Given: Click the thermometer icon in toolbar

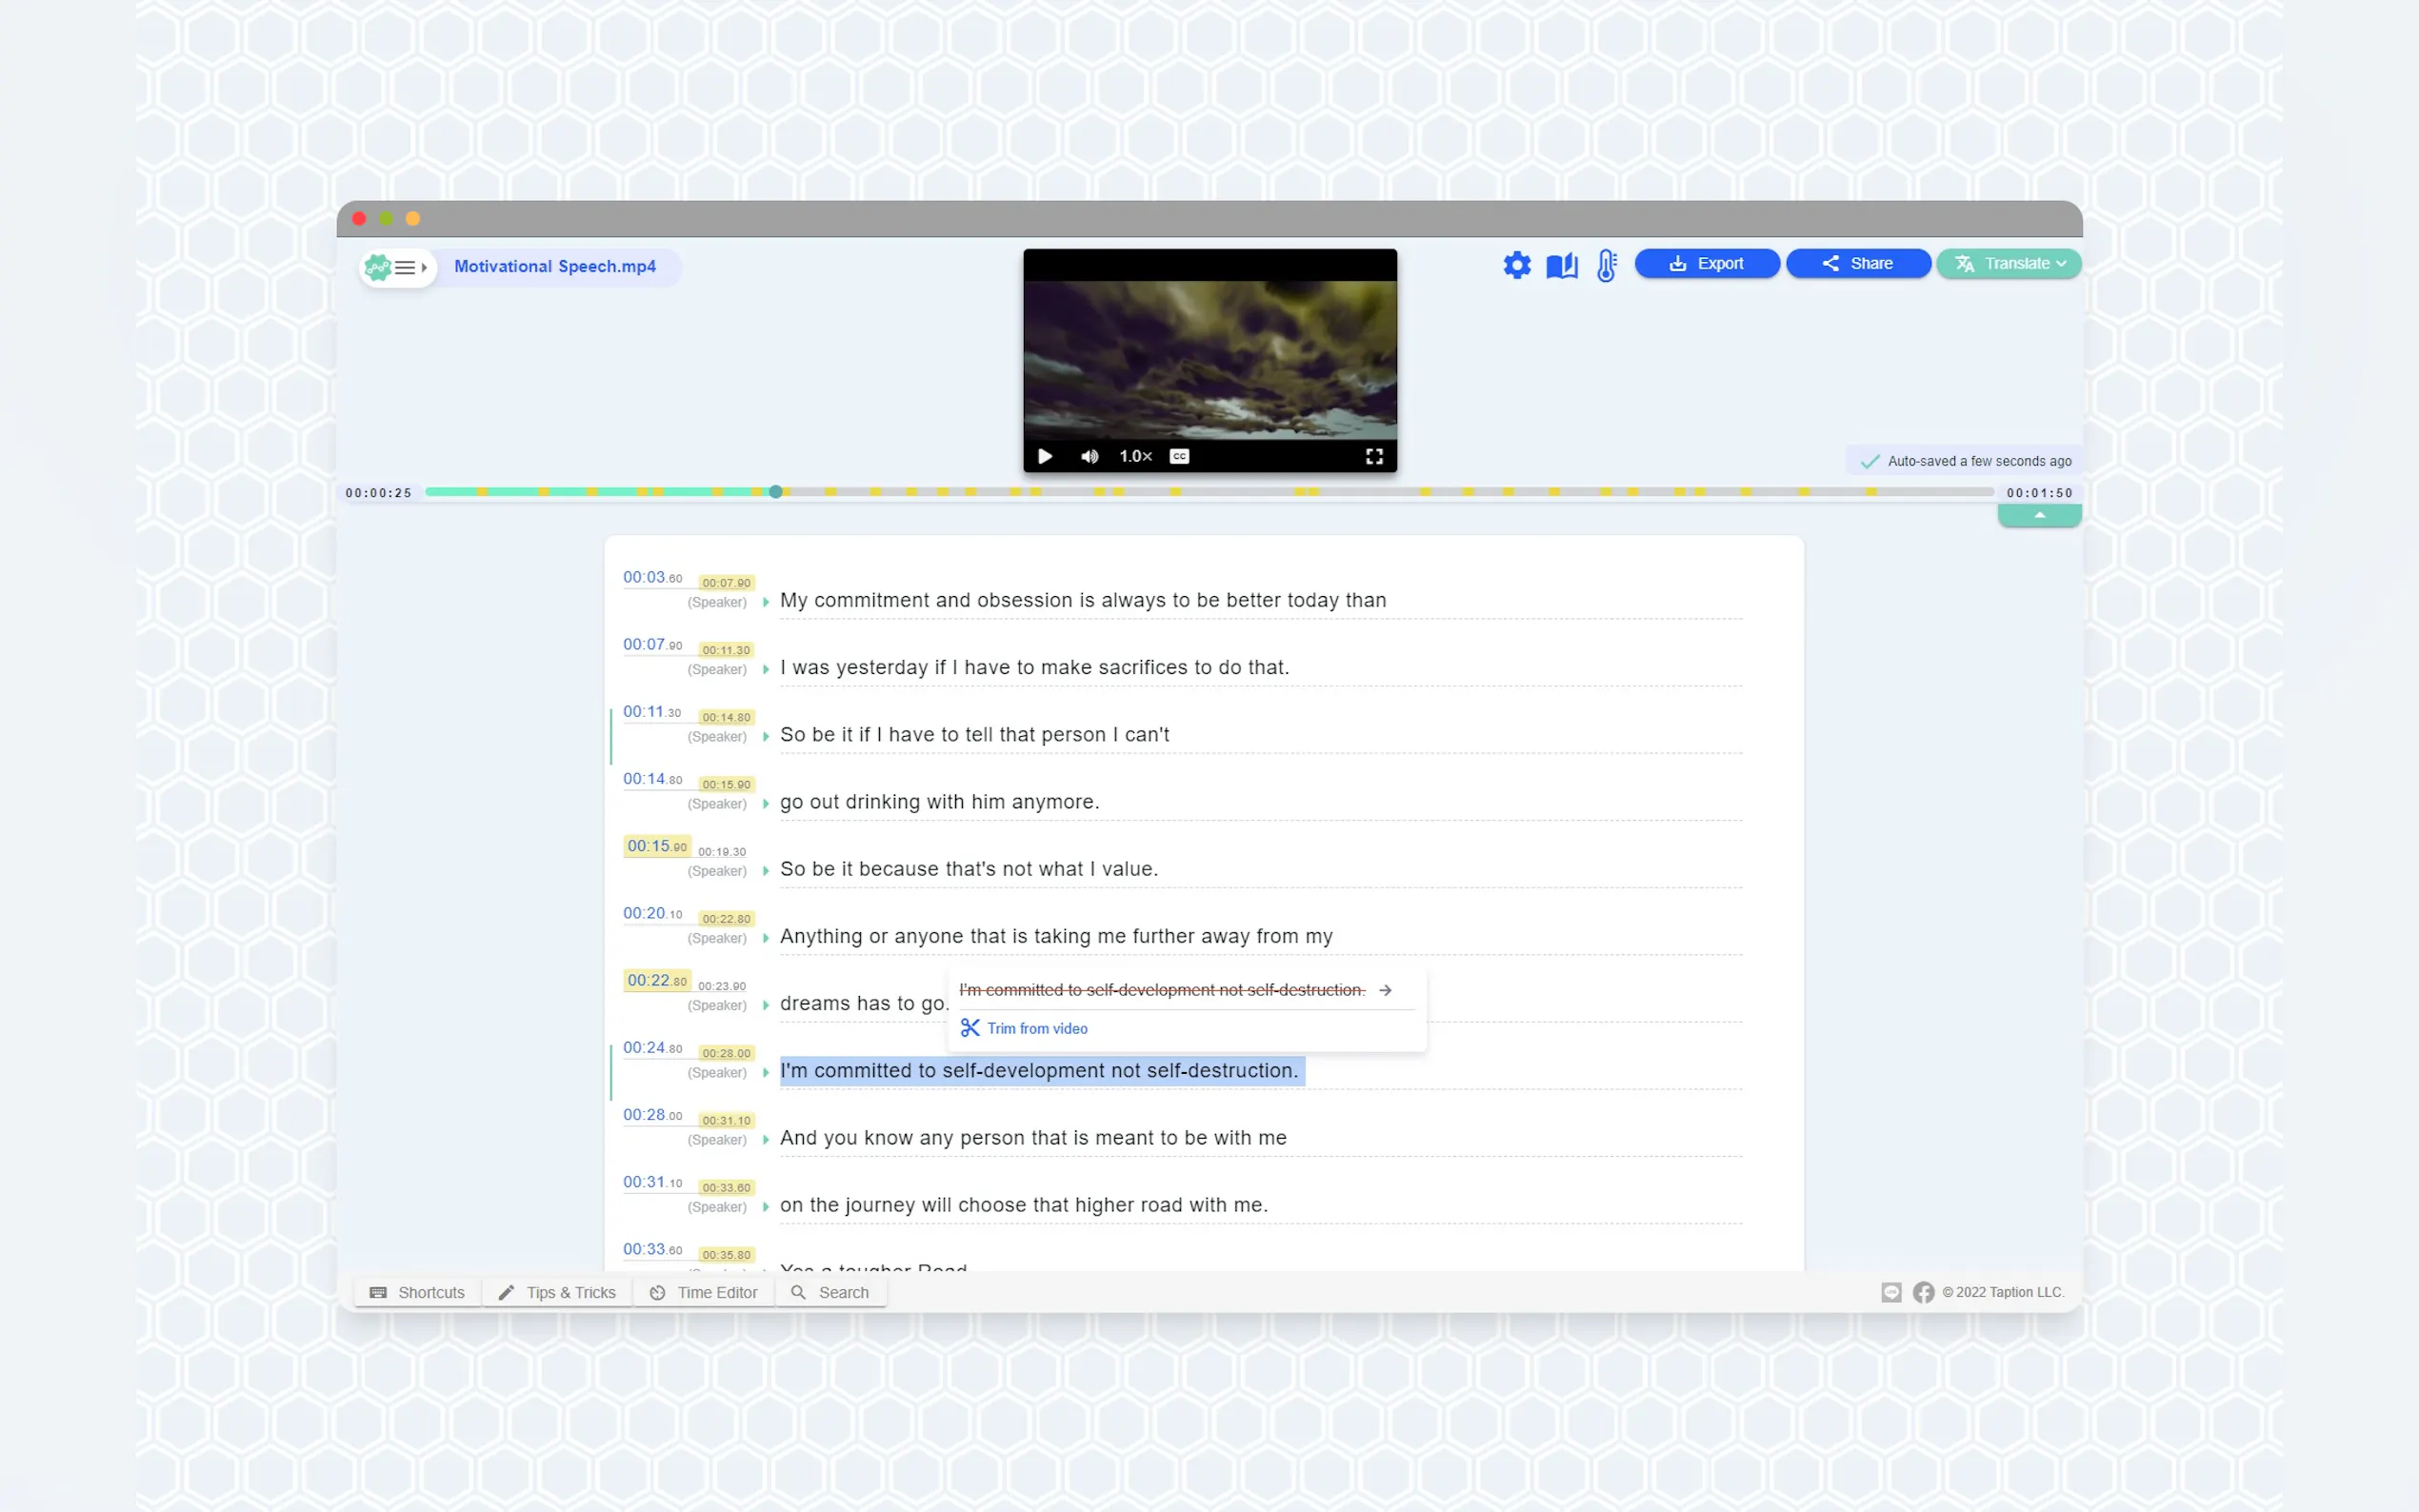Looking at the screenshot, I should click(1606, 265).
